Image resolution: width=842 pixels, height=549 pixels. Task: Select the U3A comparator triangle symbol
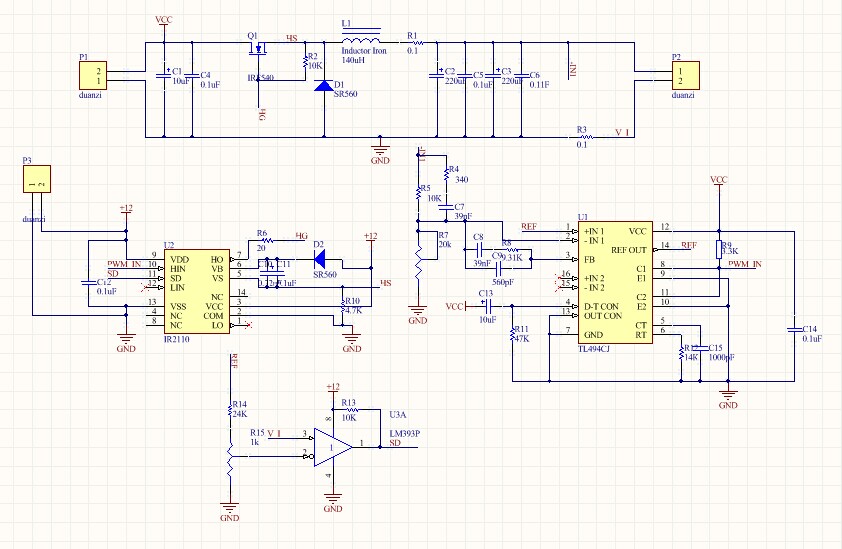[x=333, y=447]
